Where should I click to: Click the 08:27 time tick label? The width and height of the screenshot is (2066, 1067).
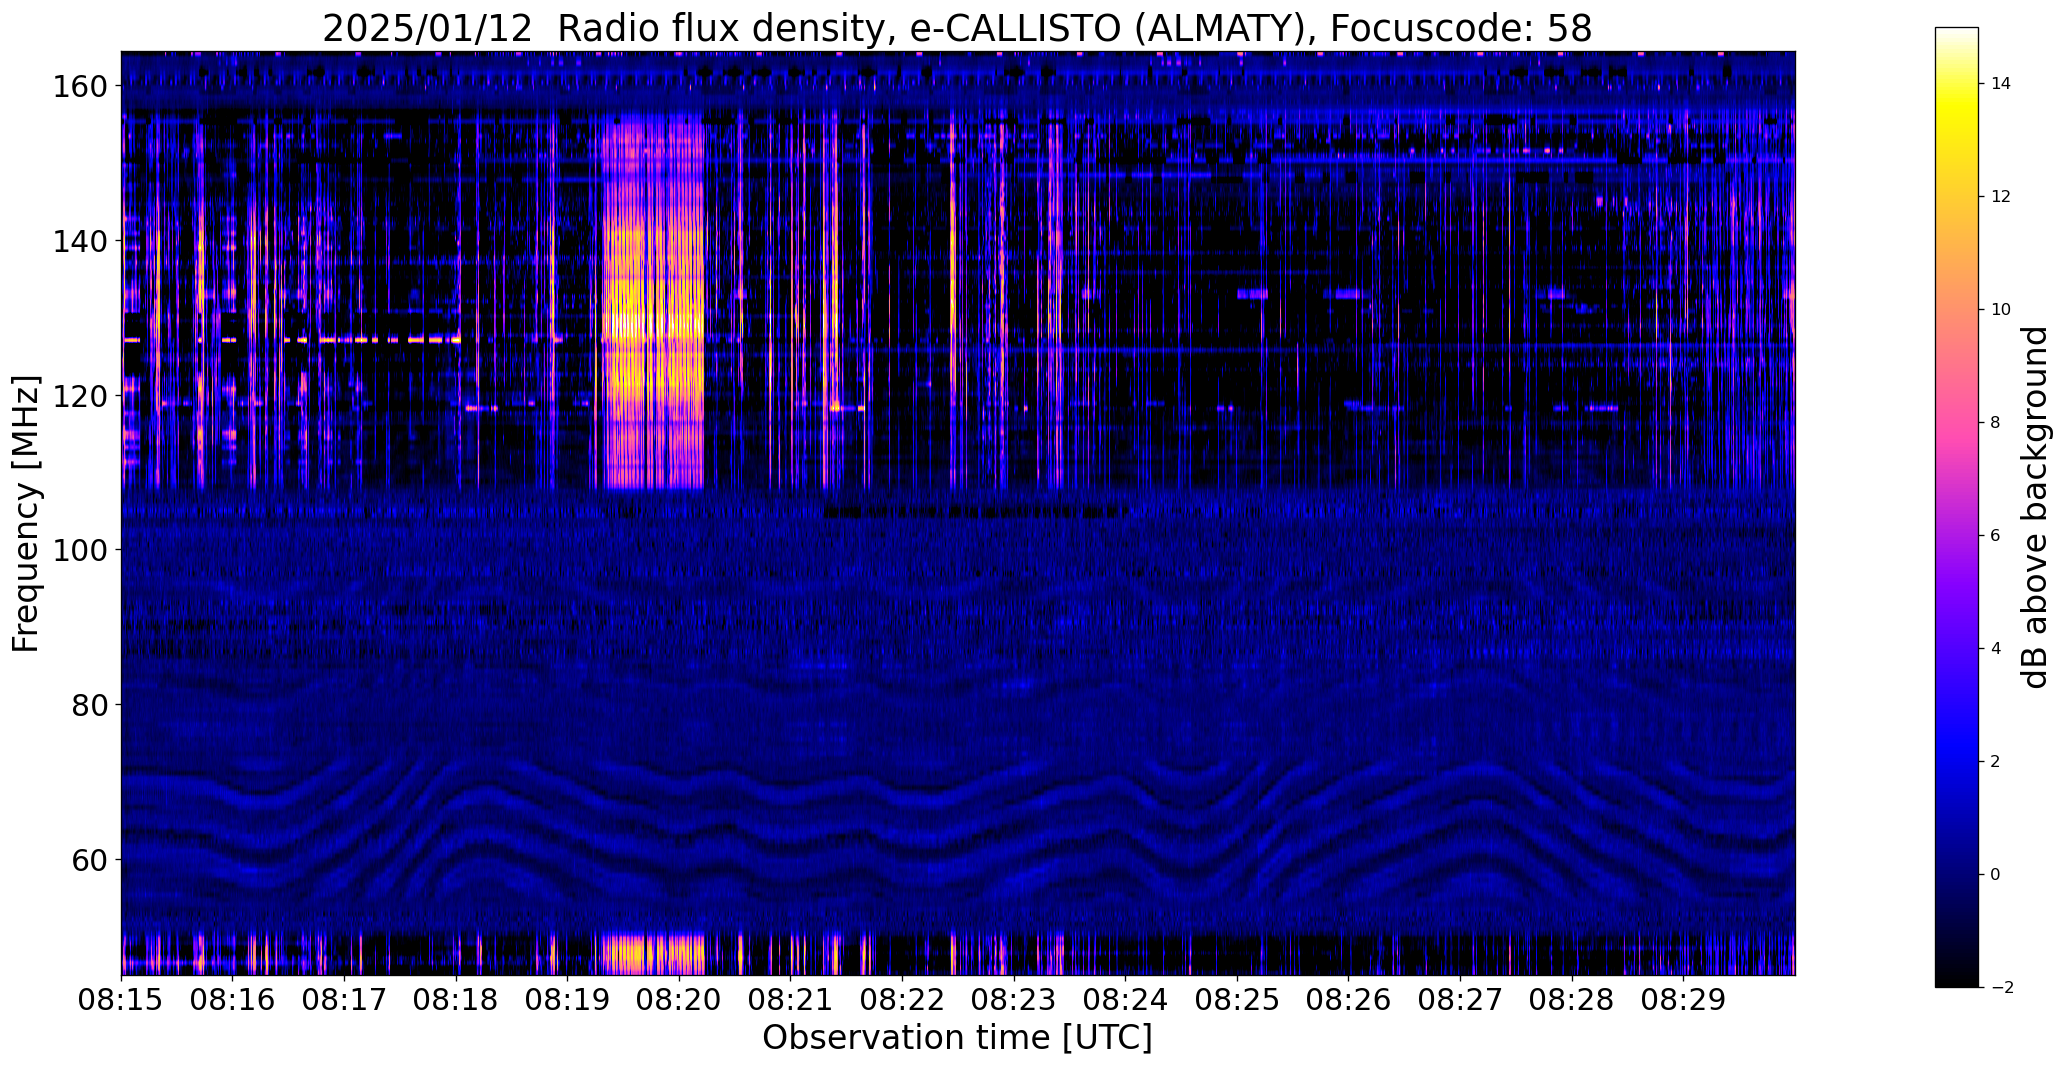1460,999
